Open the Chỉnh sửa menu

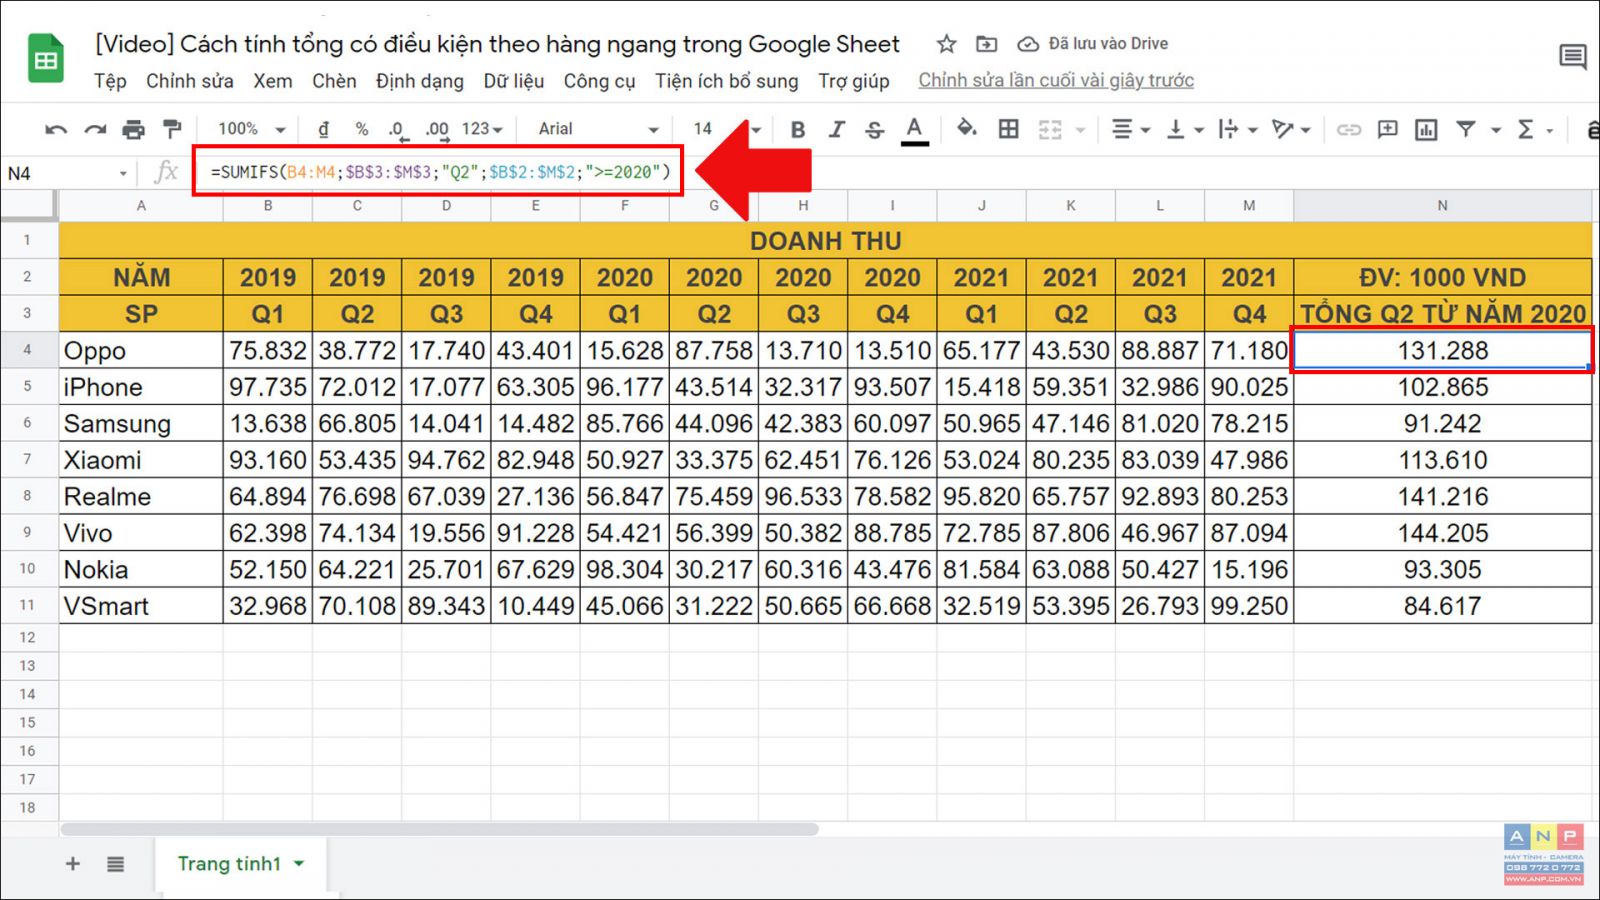click(x=189, y=81)
